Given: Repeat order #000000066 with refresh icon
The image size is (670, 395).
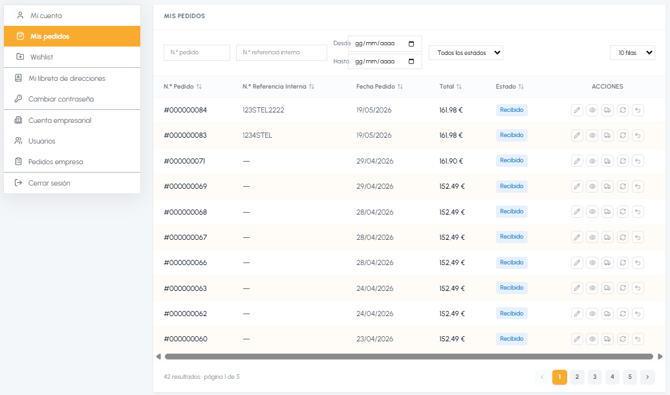Looking at the screenshot, I should (x=623, y=262).
